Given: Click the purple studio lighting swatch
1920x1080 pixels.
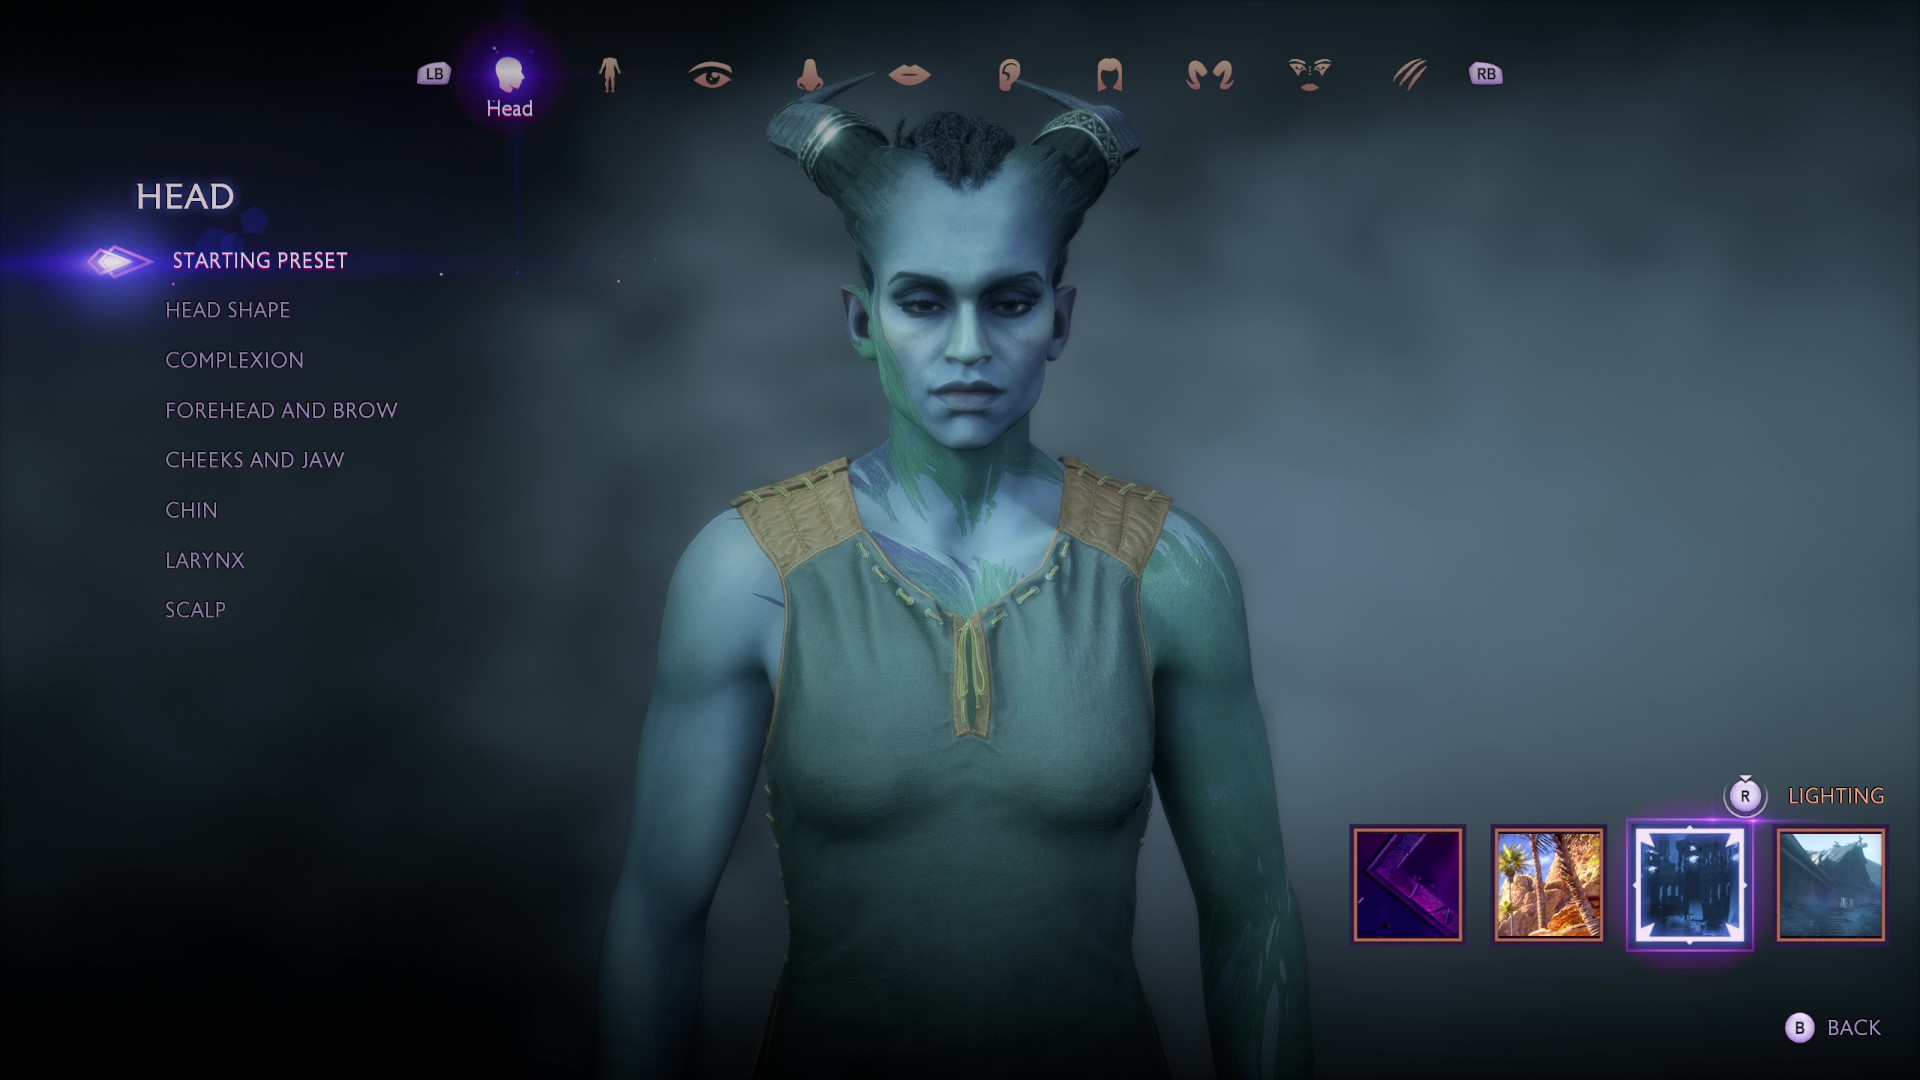Looking at the screenshot, I should click(x=1408, y=884).
